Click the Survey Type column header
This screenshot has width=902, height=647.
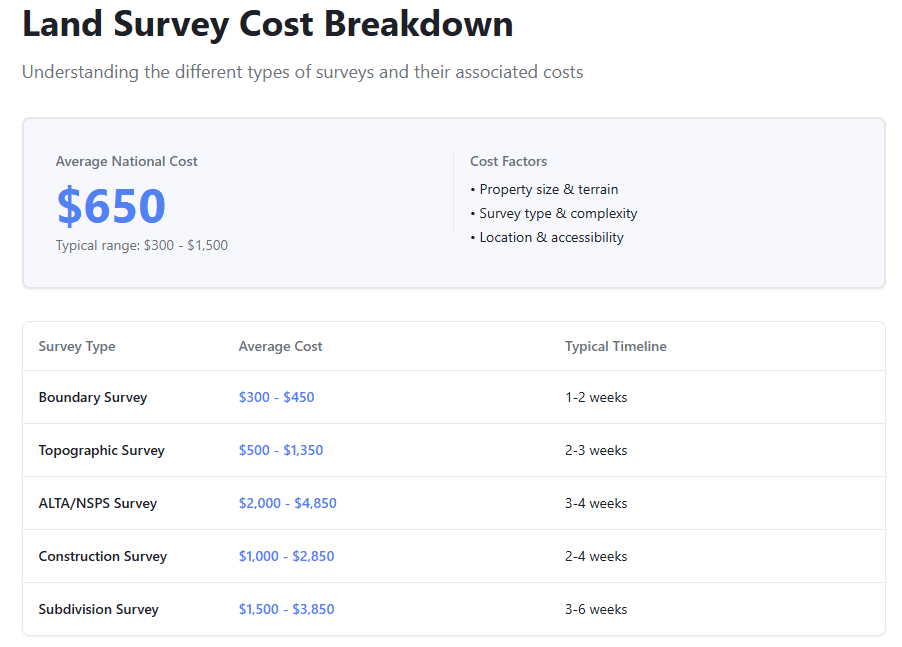pos(77,346)
